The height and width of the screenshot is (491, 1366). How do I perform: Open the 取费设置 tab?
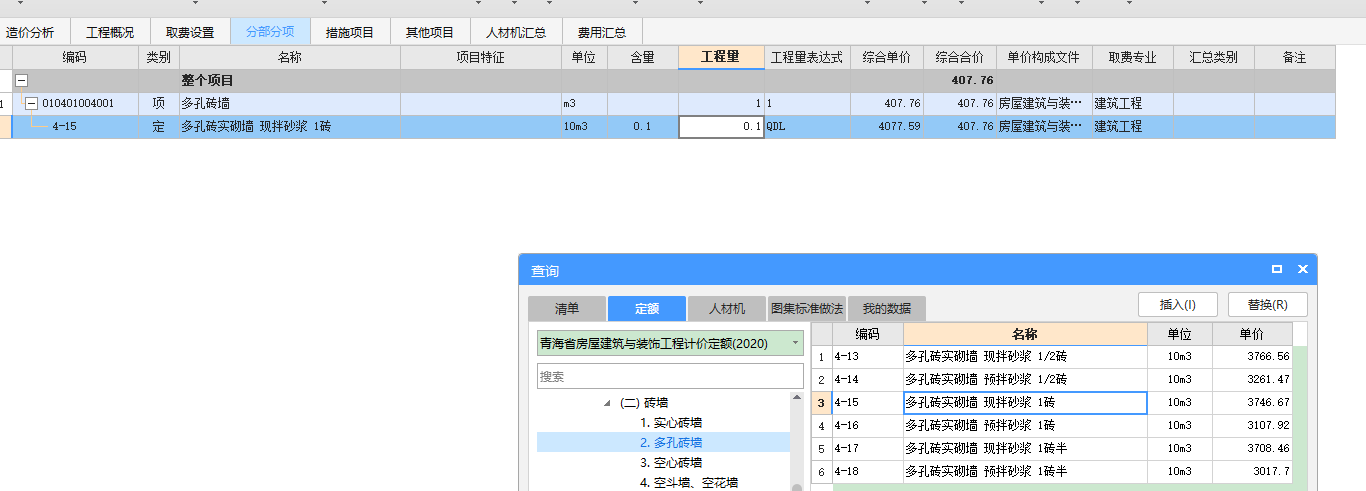click(x=190, y=32)
